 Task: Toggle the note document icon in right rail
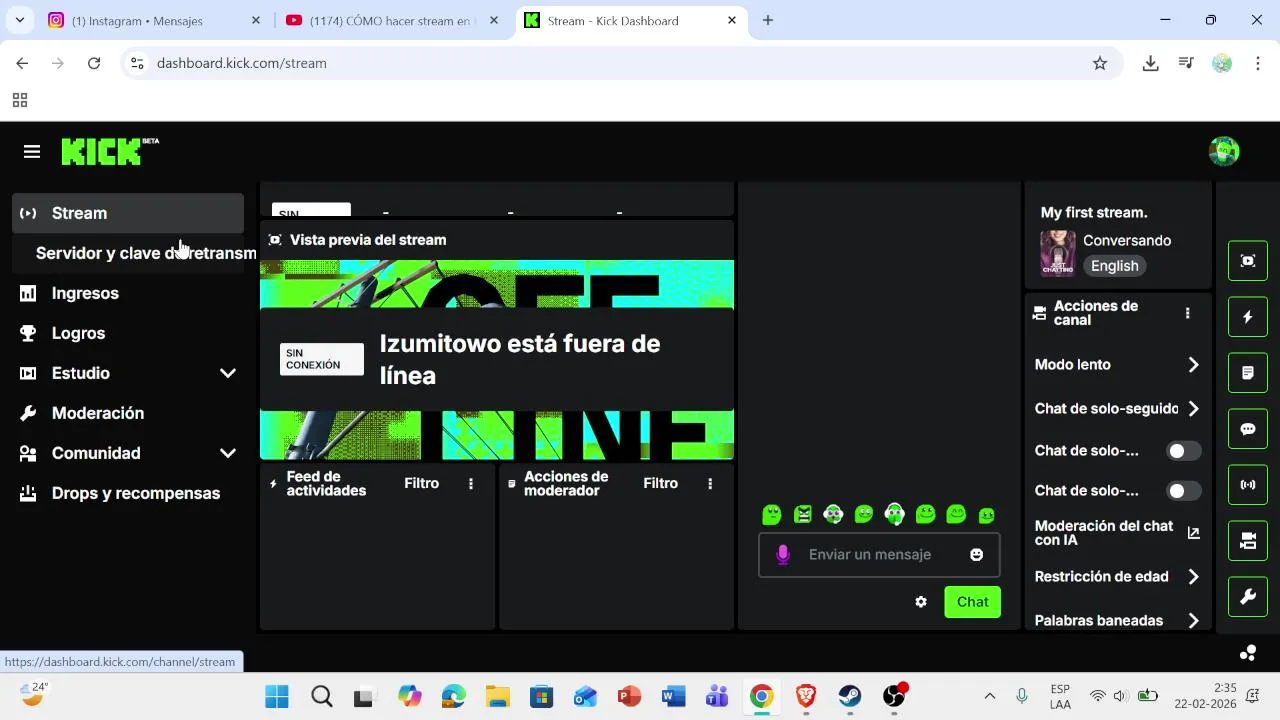[1248, 373]
